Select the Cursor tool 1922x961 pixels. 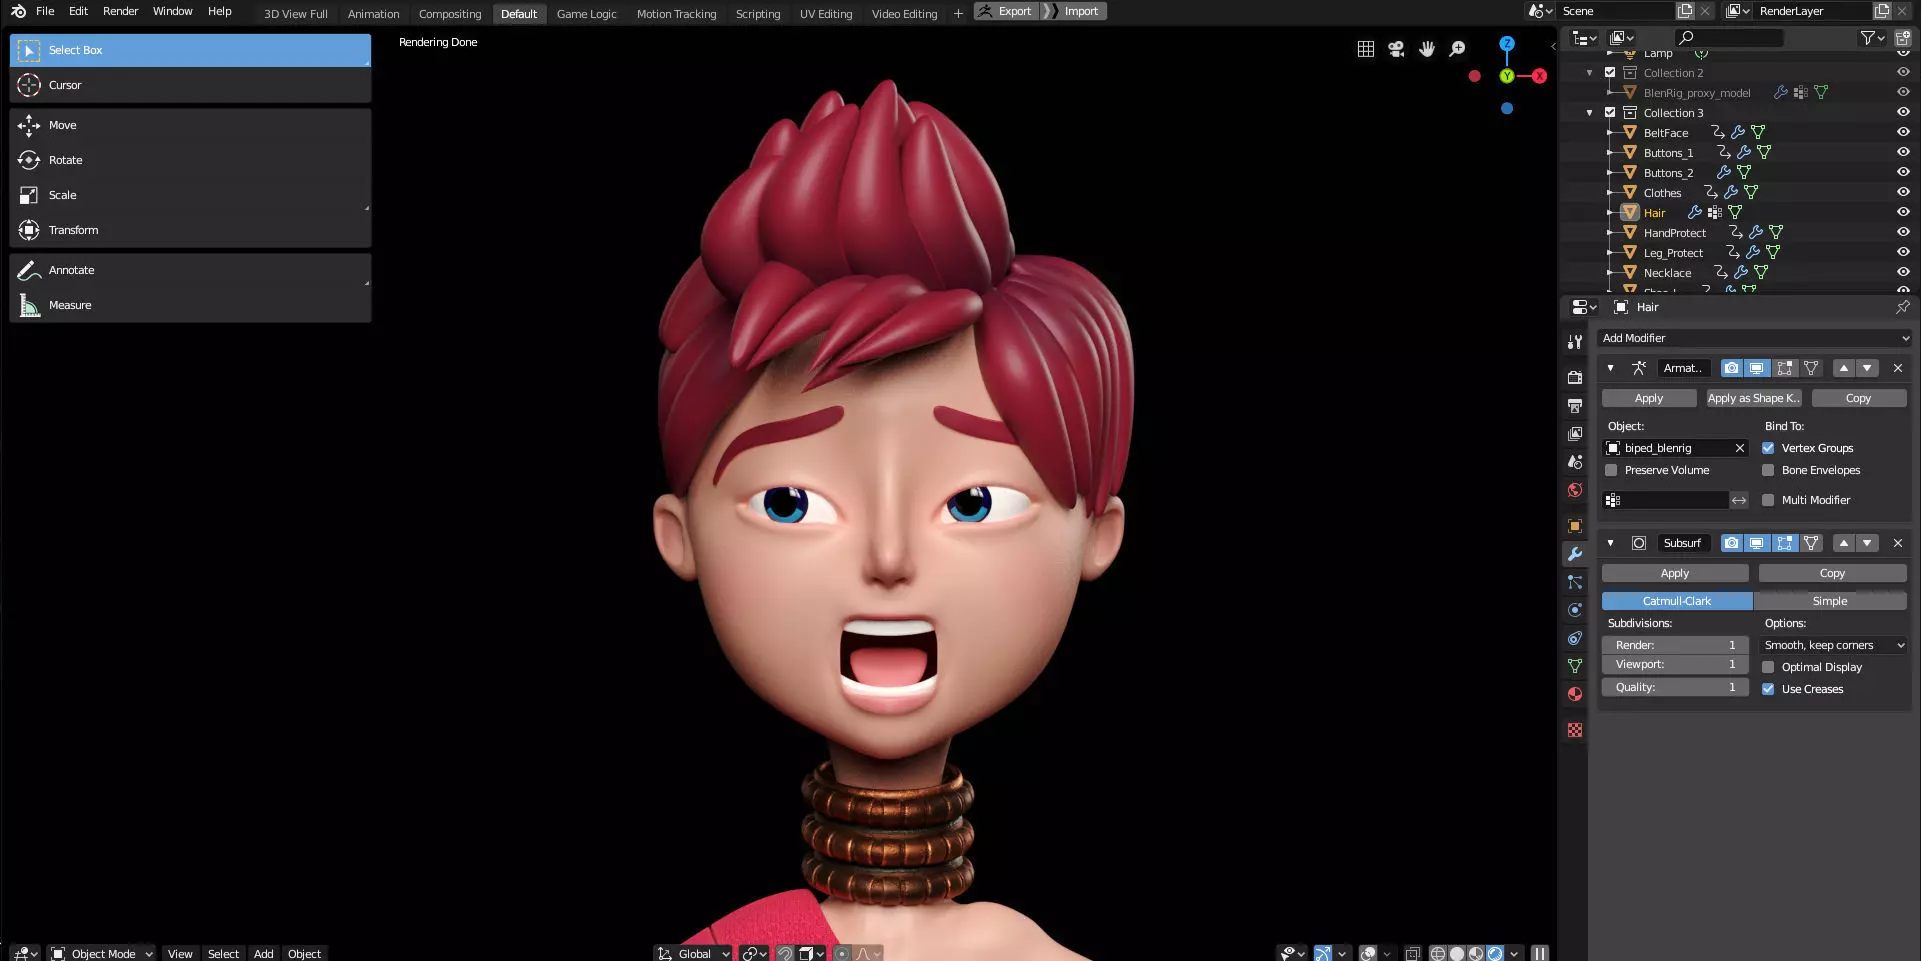(190, 85)
